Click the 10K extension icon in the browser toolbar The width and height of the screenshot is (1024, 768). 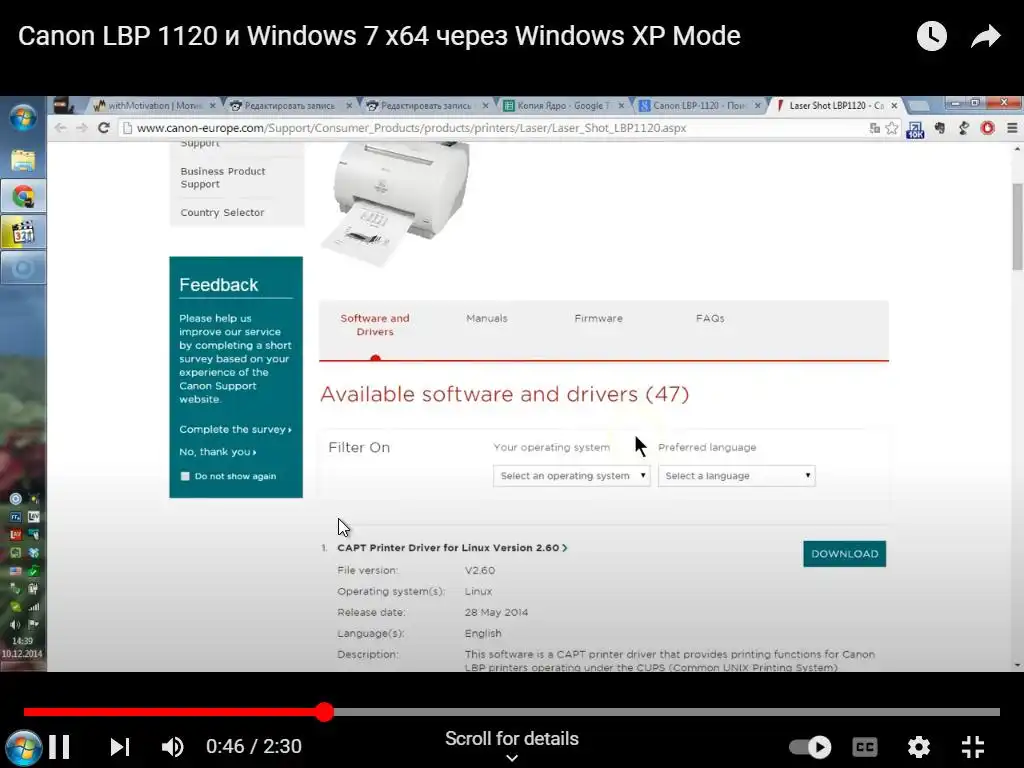click(915, 130)
